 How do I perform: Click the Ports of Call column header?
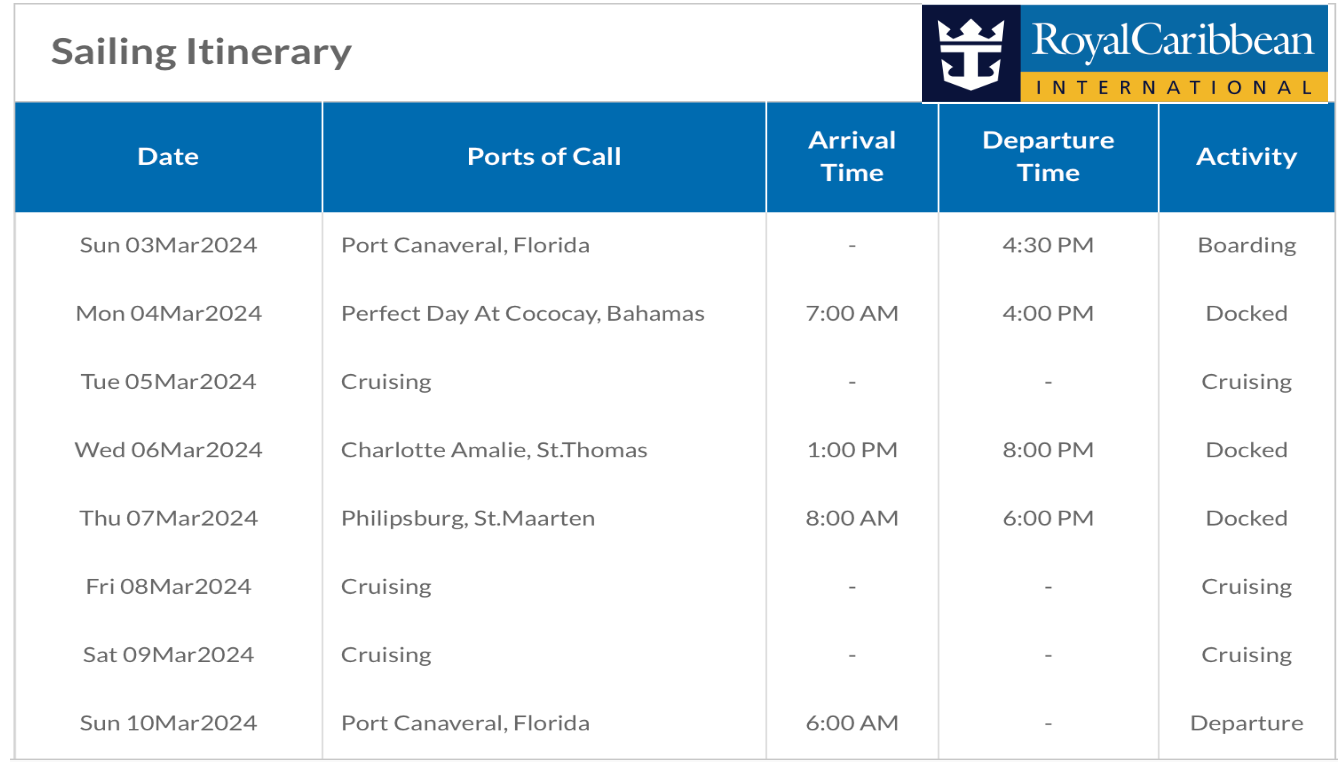pyautogui.click(x=544, y=157)
